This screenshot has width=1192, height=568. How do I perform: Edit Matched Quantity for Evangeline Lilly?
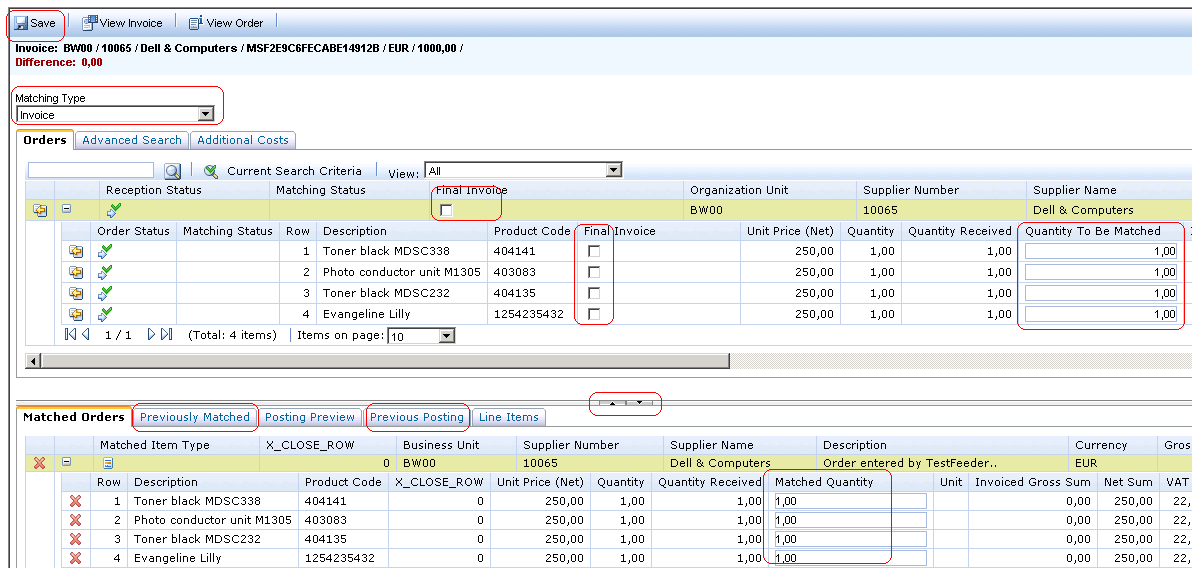tap(850, 558)
